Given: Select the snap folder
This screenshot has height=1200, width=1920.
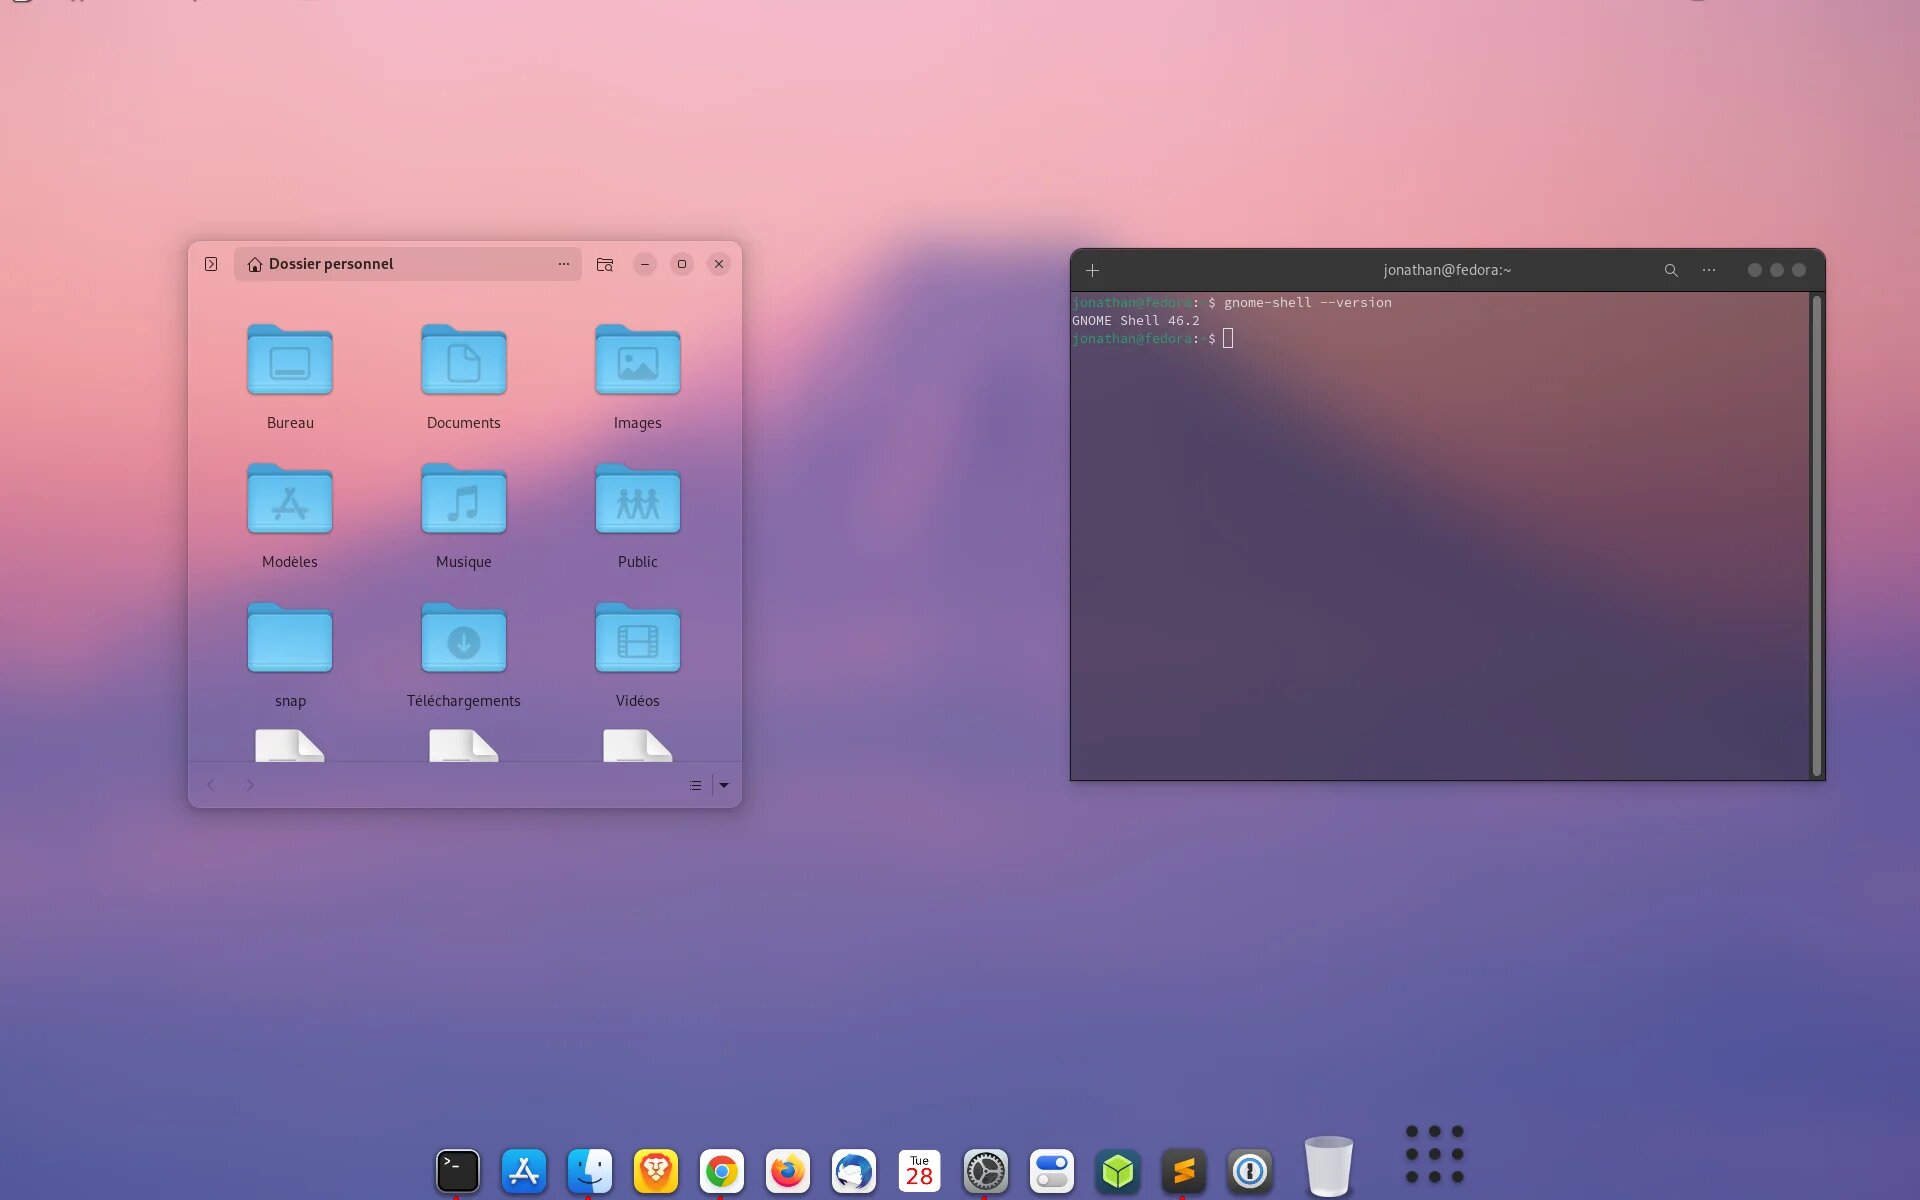Looking at the screenshot, I should (290, 640).
